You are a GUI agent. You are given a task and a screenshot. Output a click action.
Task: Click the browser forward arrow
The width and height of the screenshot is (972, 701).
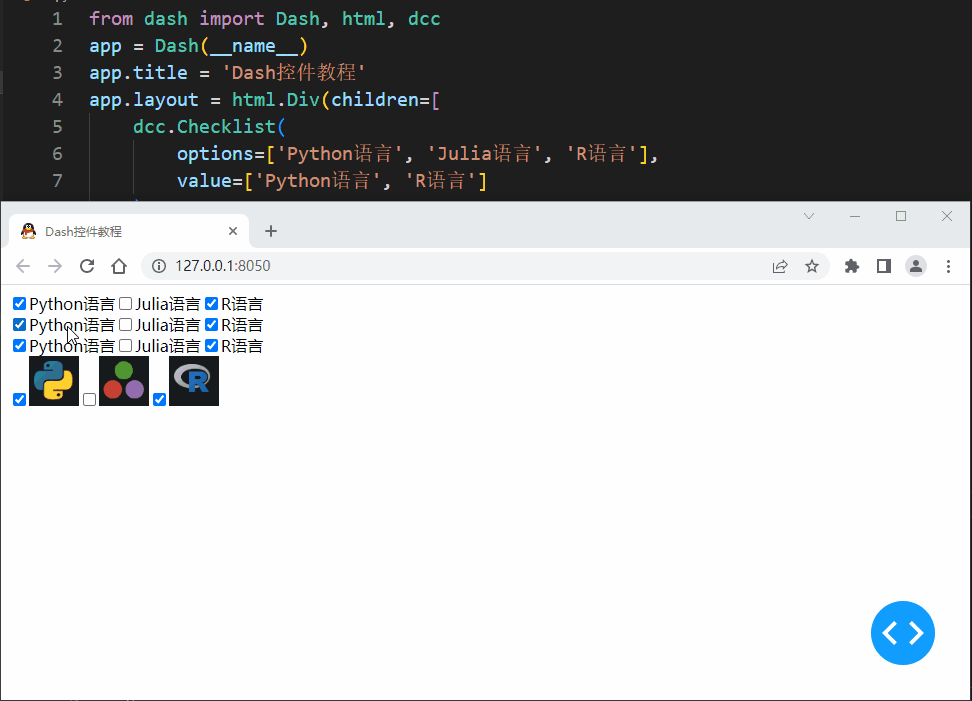[55, 266]
